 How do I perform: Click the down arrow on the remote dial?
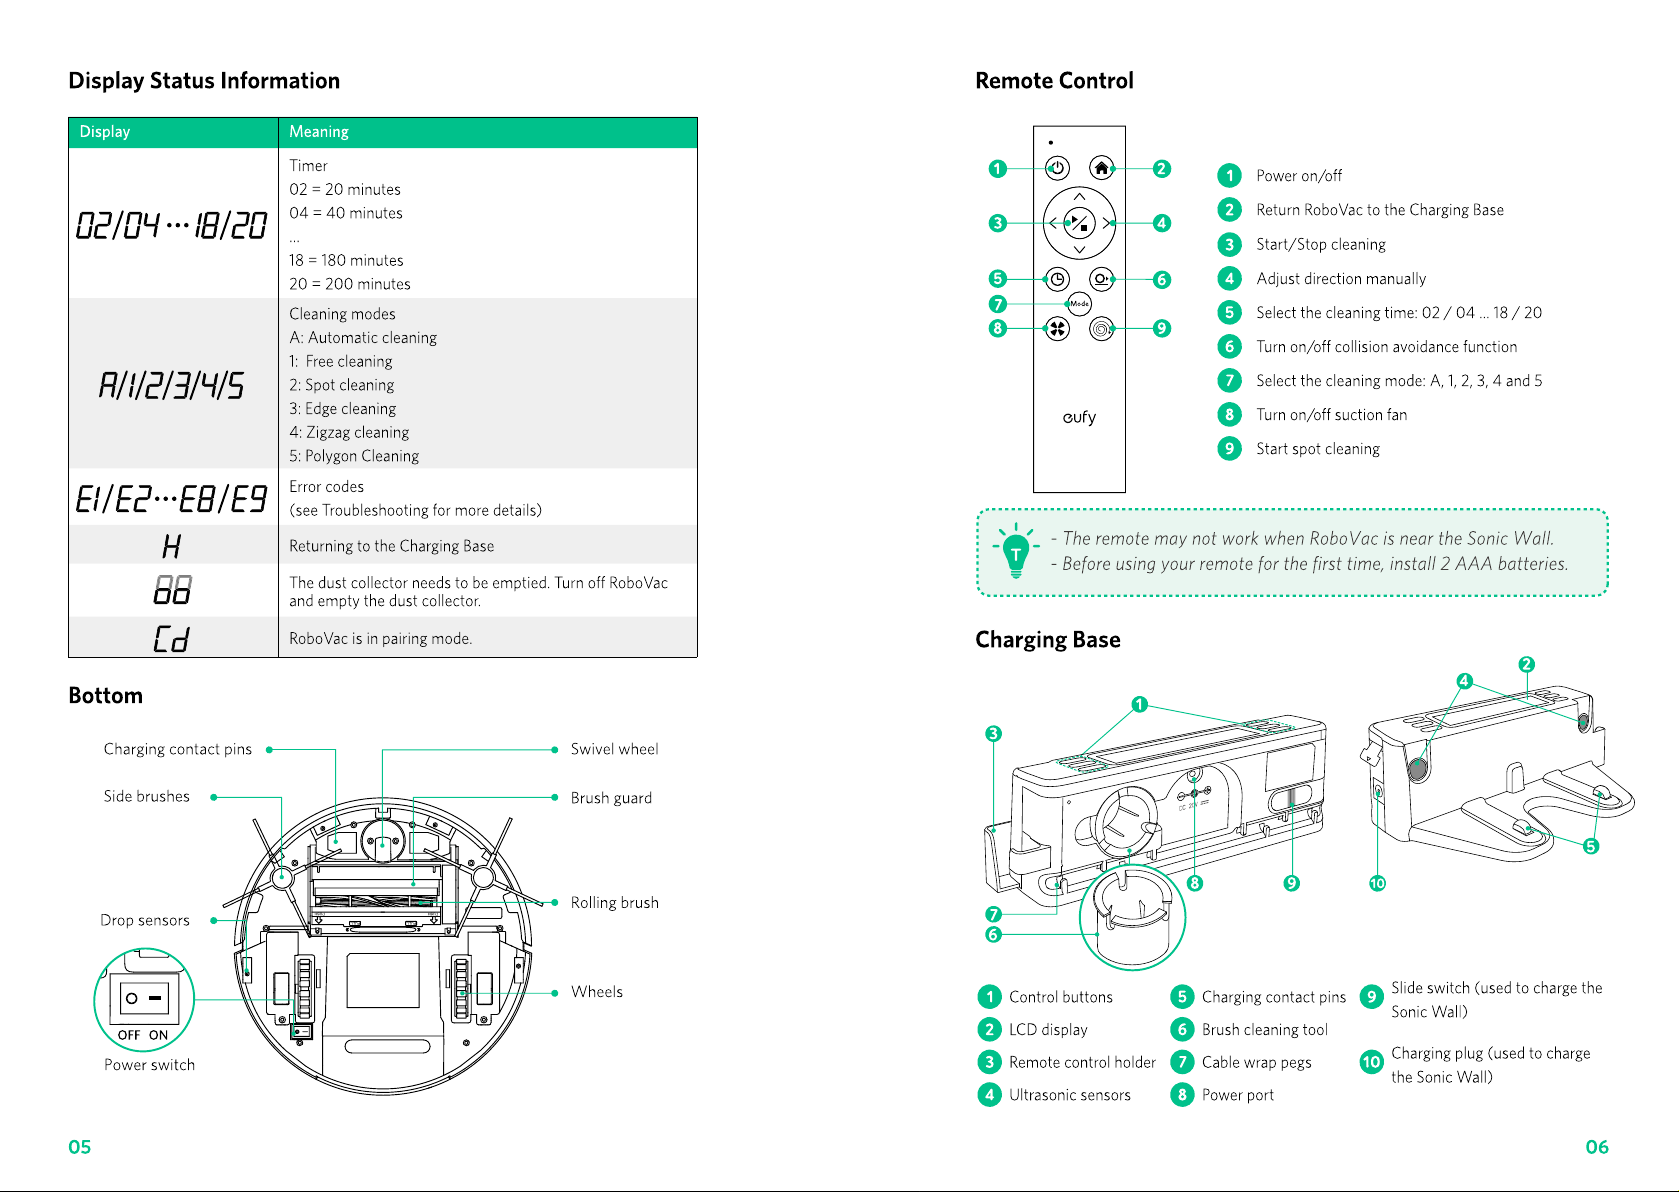click(x=1079, y=249)
